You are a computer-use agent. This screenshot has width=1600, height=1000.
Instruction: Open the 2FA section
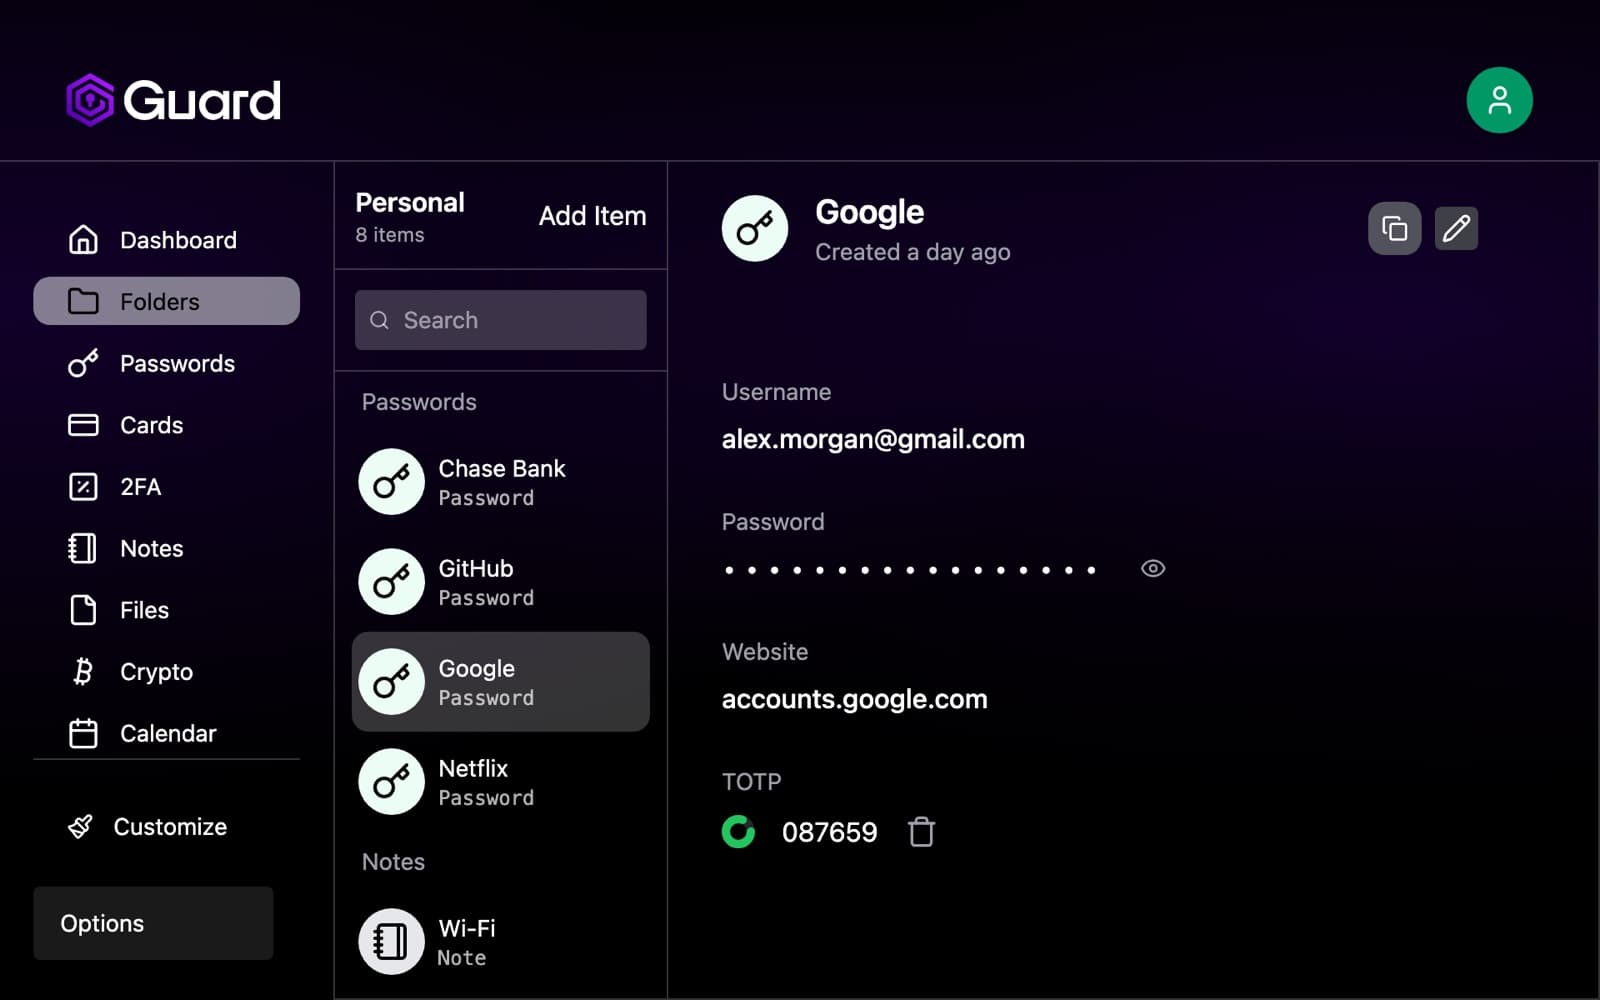tap(166, 487)
